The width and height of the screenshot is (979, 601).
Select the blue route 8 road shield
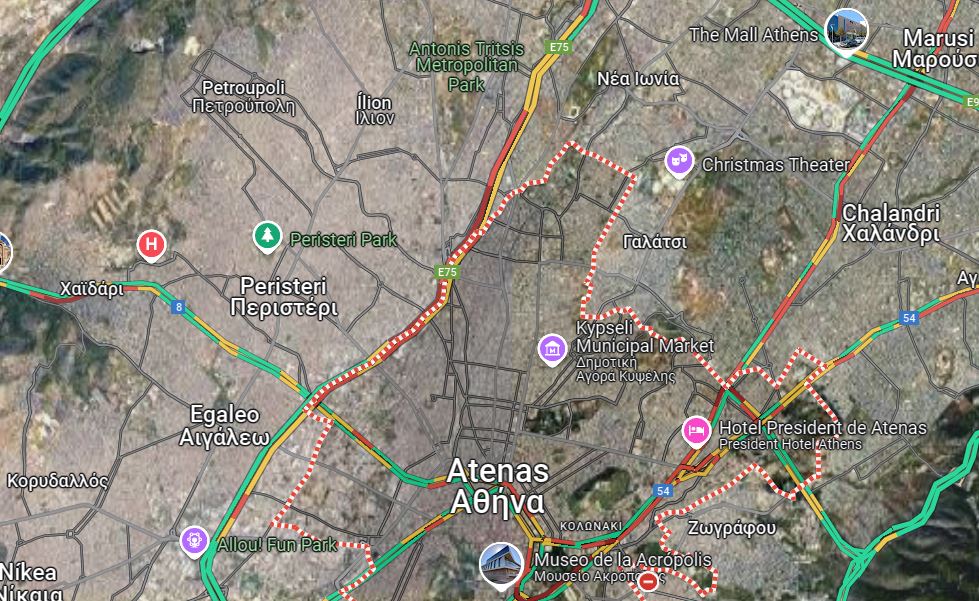(x=179, y=306)
